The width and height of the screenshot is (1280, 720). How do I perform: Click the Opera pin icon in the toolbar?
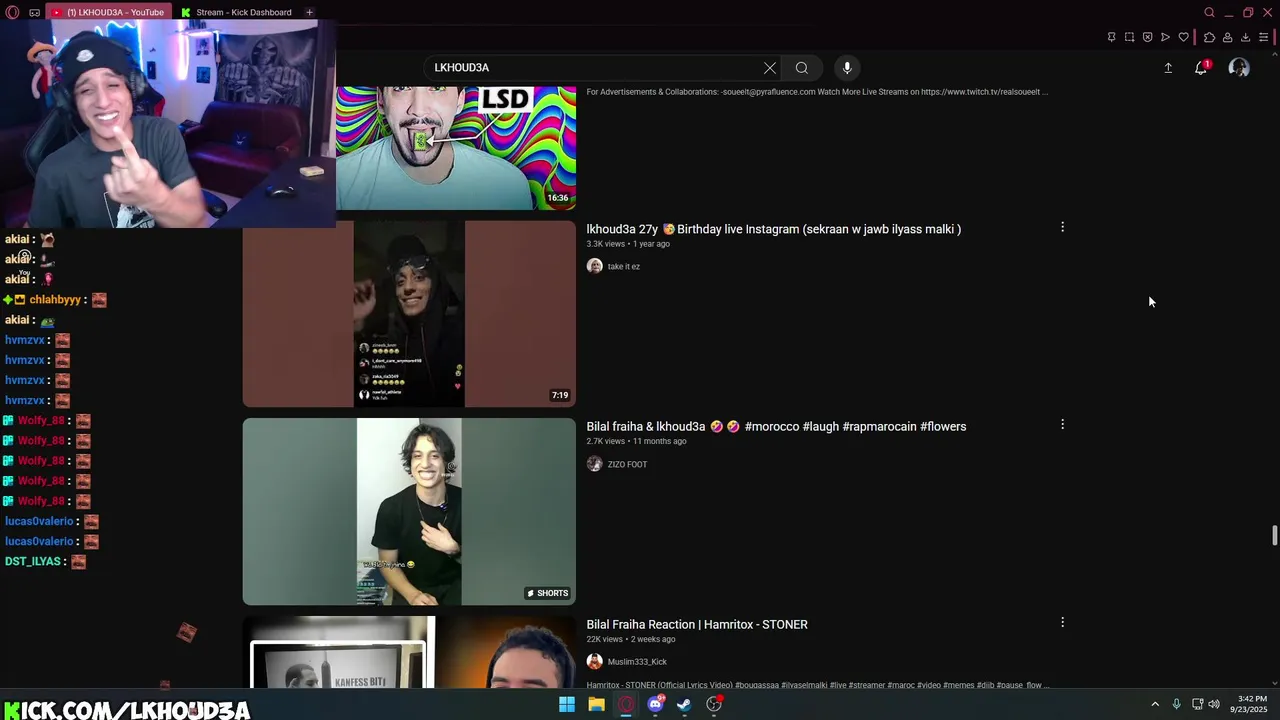click(x=1111, y=37)
